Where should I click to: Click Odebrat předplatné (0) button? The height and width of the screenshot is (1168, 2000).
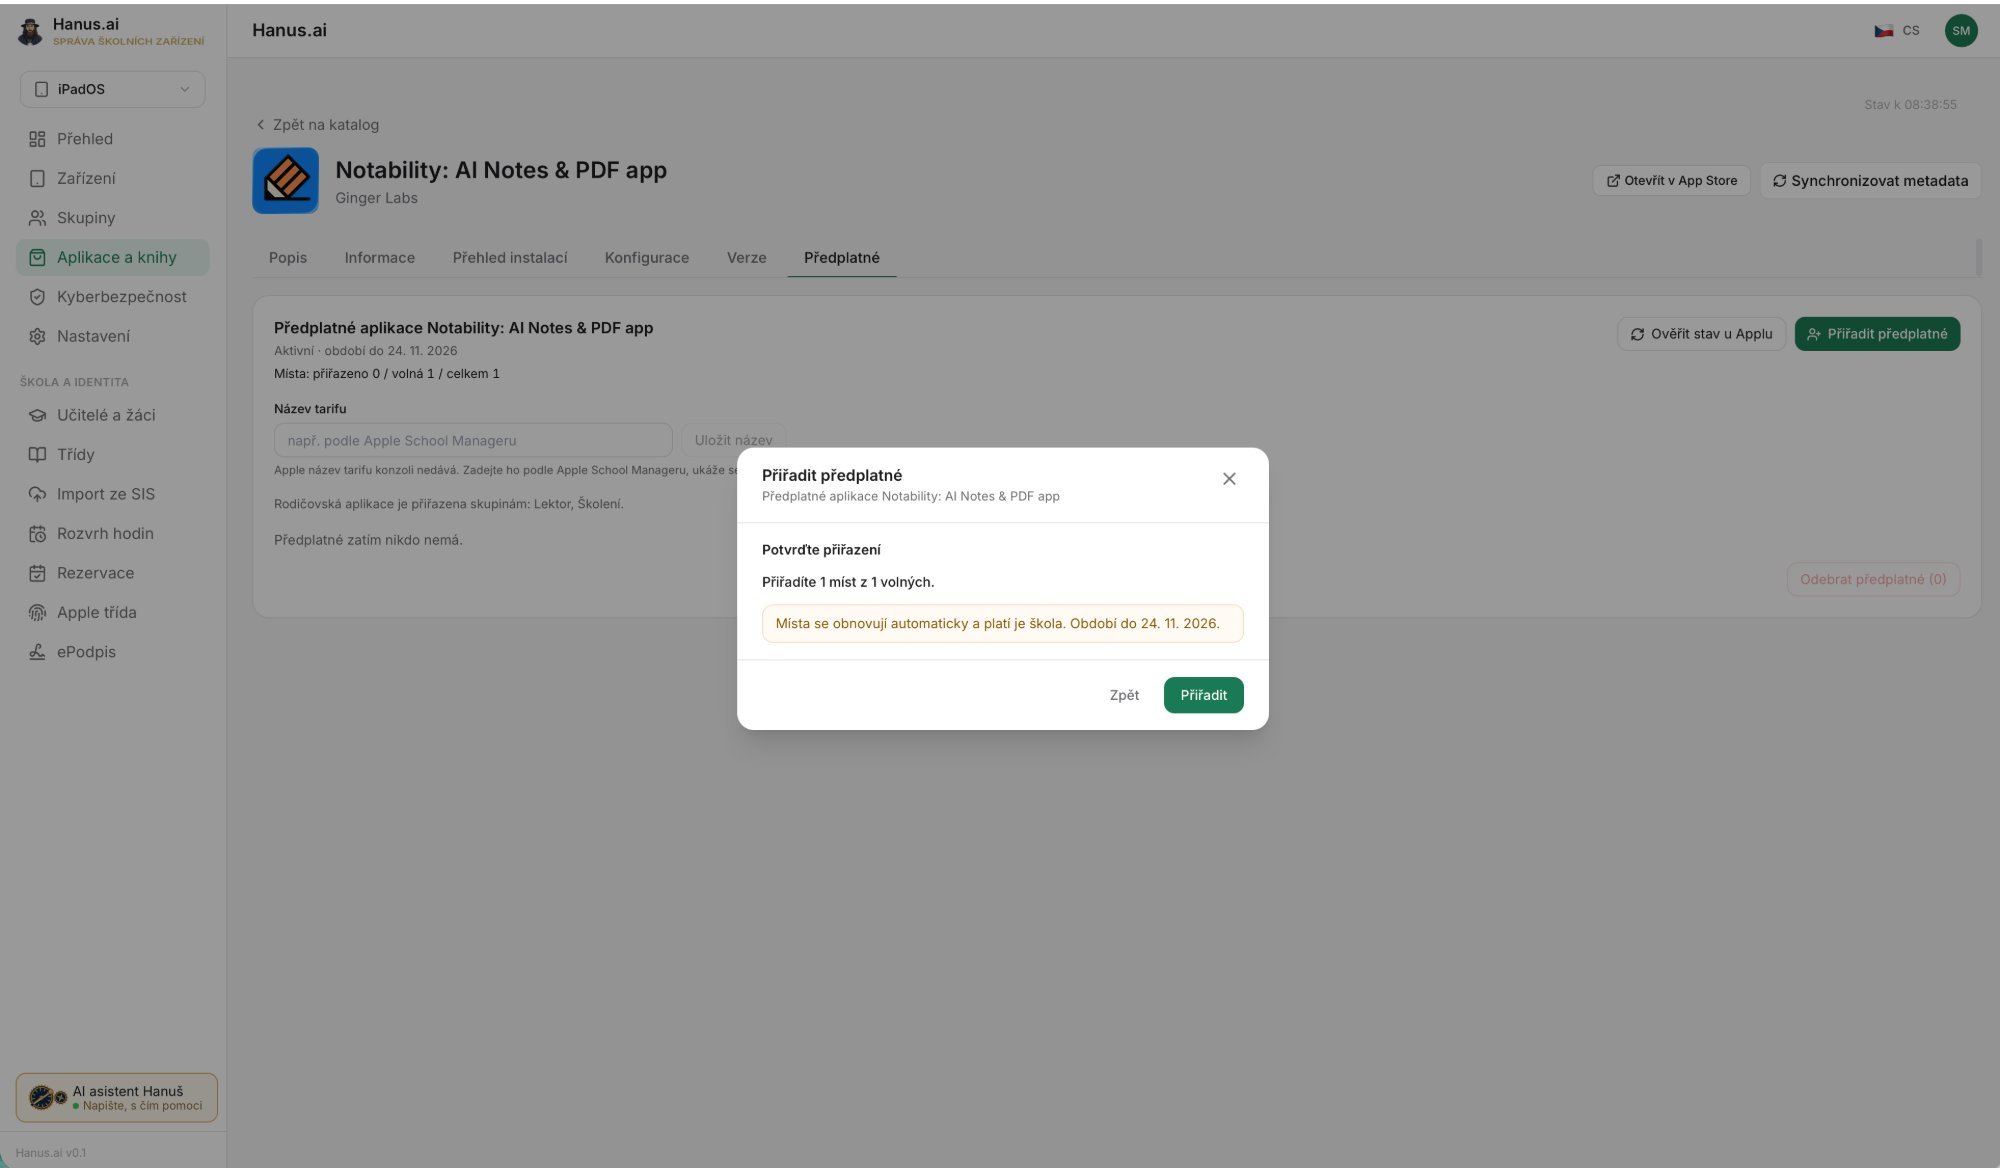pyautogui.click(x=1873, y=579)
